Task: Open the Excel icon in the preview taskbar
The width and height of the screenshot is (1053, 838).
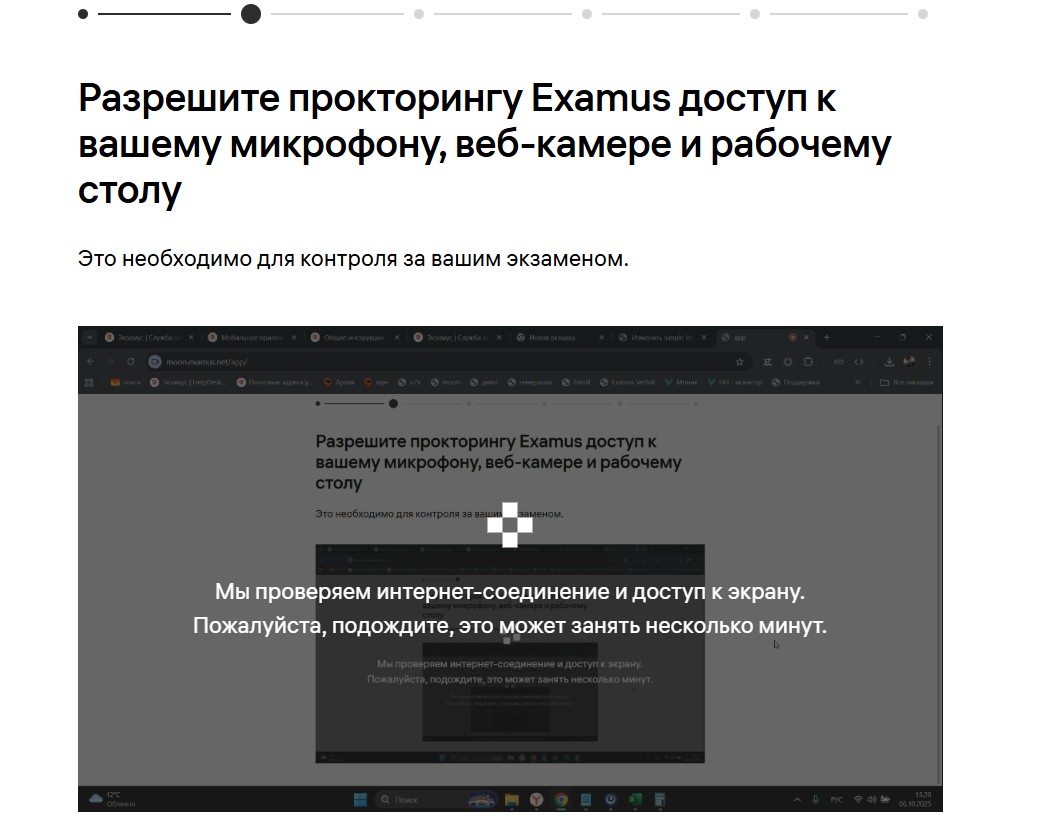Action: 634,800
